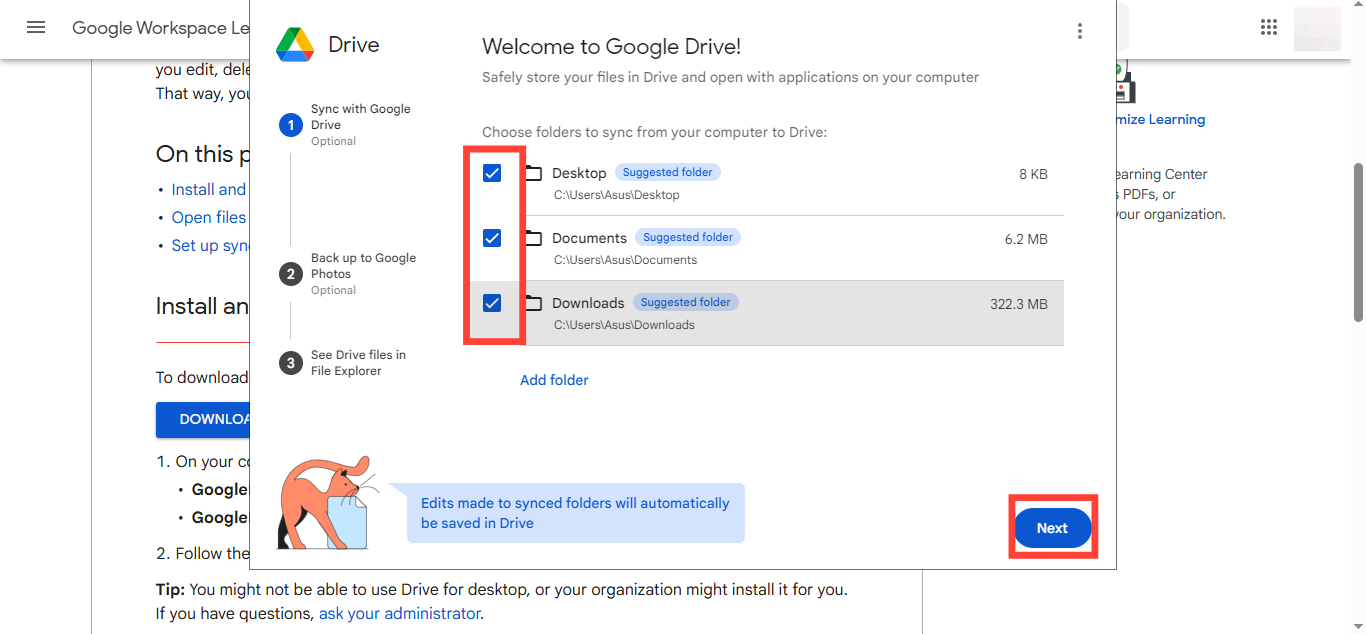
Task: Click the Desktop folder icon
Action: [x=534, y=174]
